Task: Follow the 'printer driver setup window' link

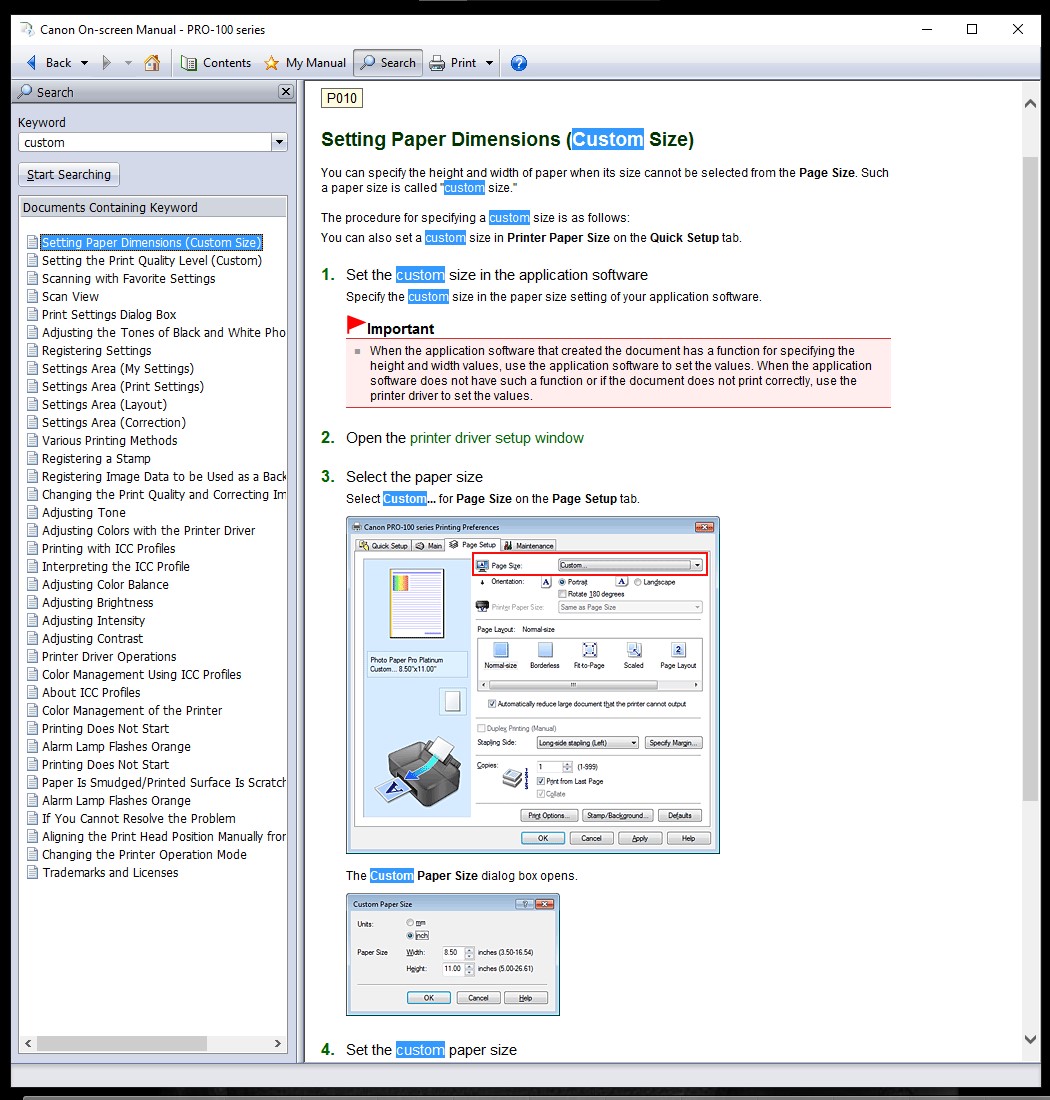Action: (x=496, y=438)
